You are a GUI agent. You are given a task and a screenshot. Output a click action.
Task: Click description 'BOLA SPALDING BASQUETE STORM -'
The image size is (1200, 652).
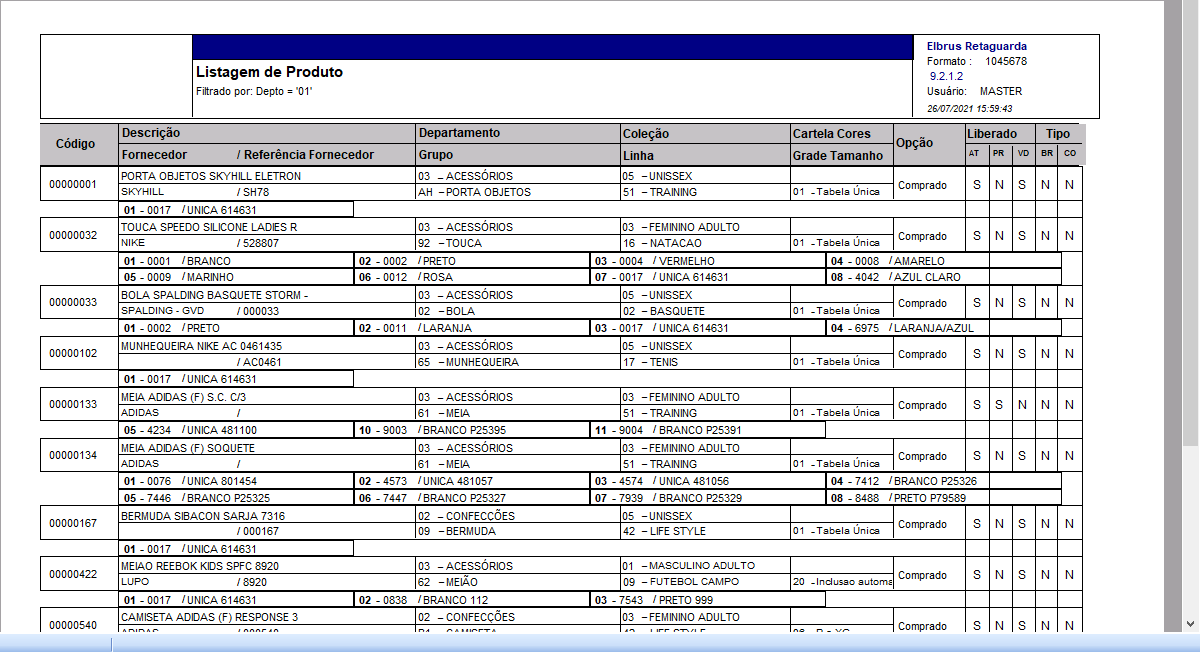[215, 295]
